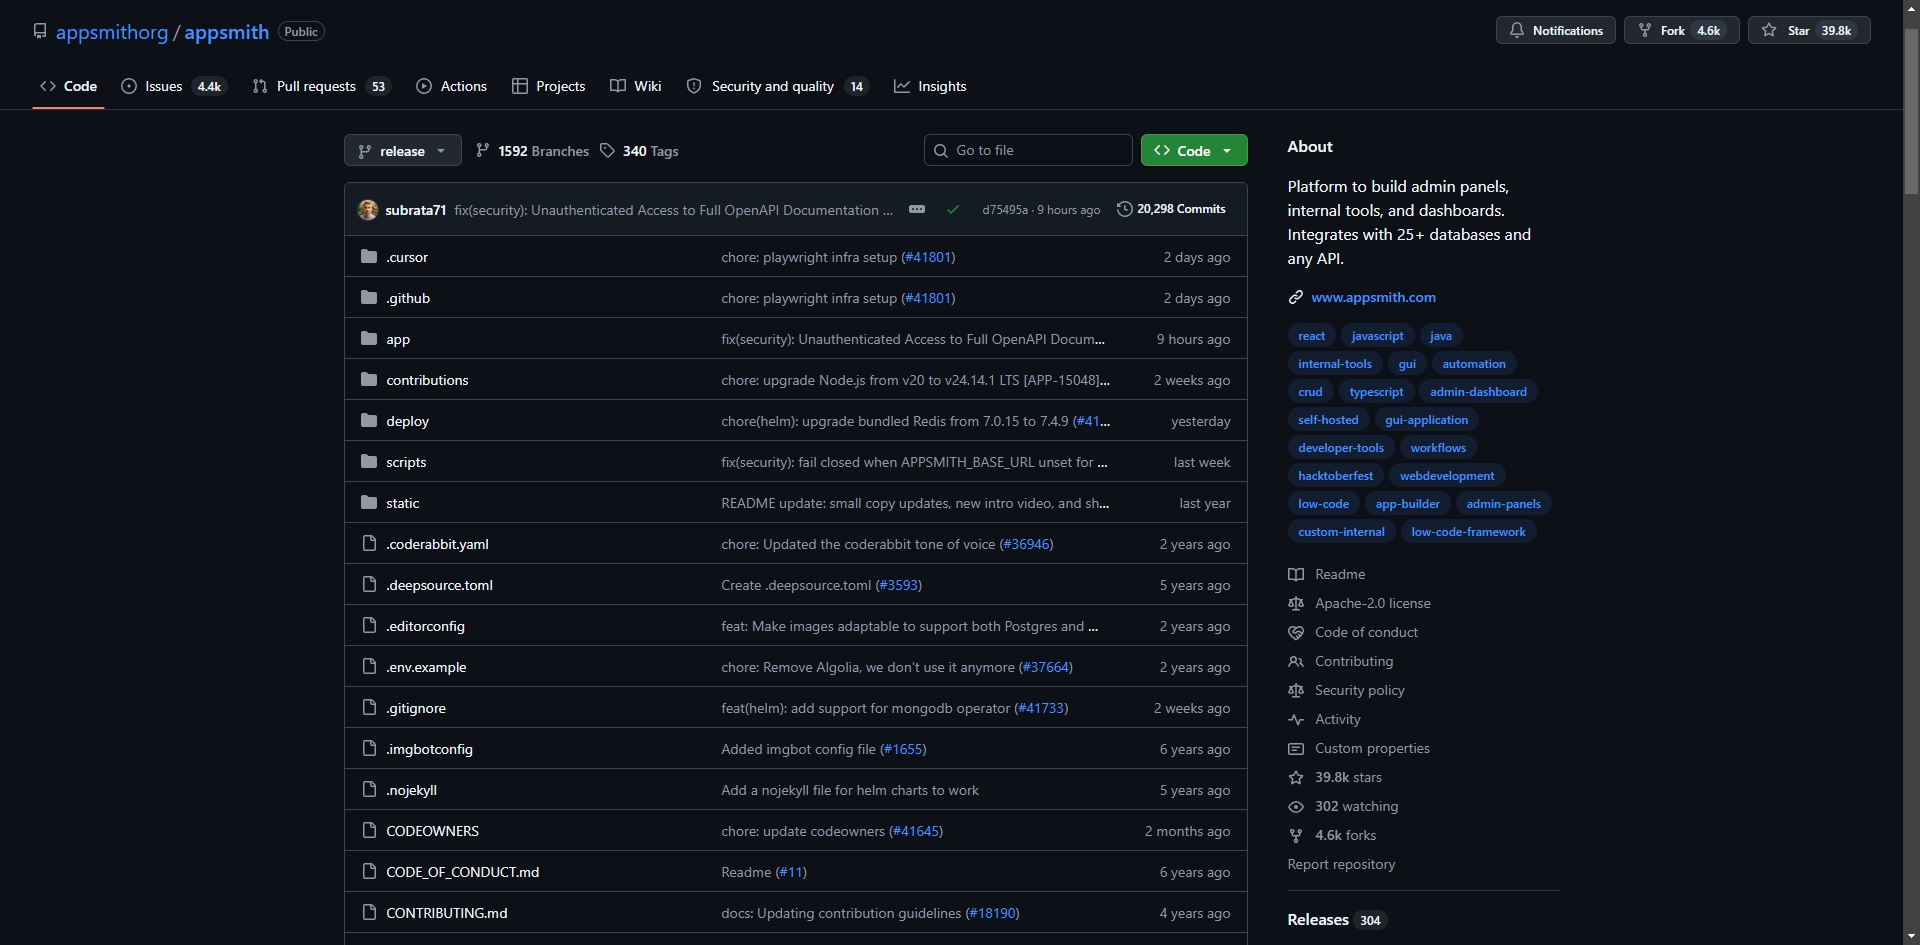
Task: Select the low-code-framework topic tag
Action: 1468,532
